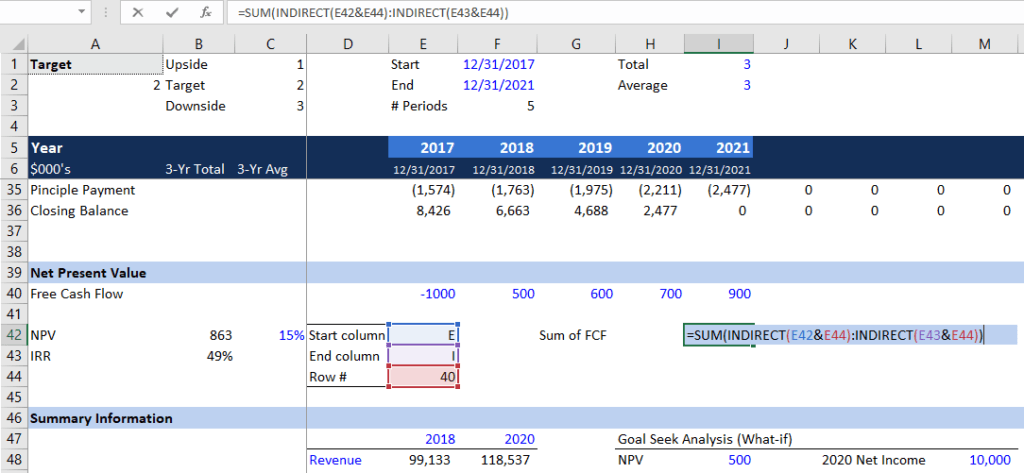Screen dimensions: 1024x473
Task: Select row 40 header
Action: (13, 294)
